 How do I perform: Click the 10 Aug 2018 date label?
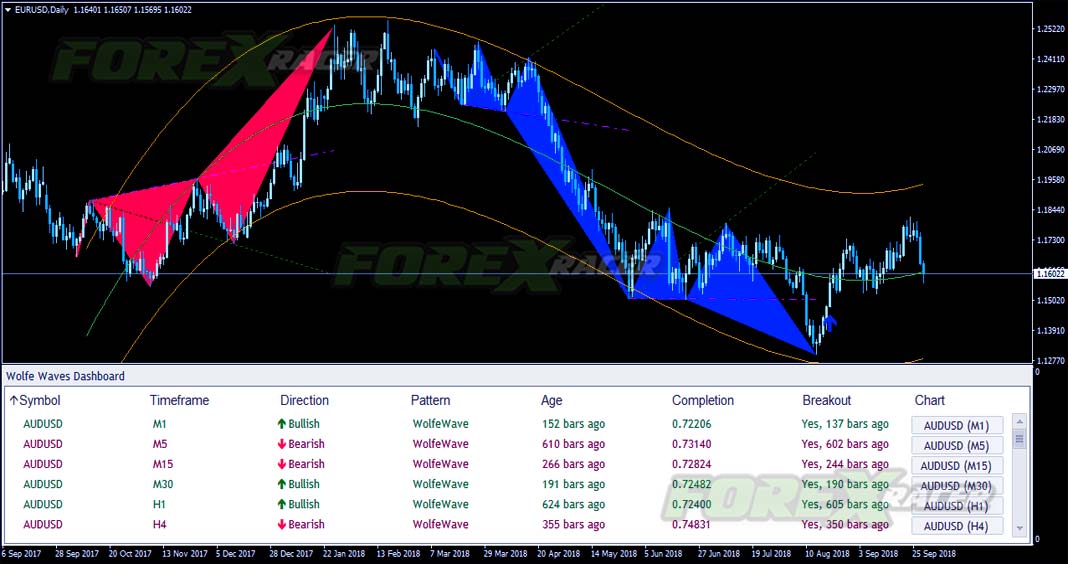point(828,554)
